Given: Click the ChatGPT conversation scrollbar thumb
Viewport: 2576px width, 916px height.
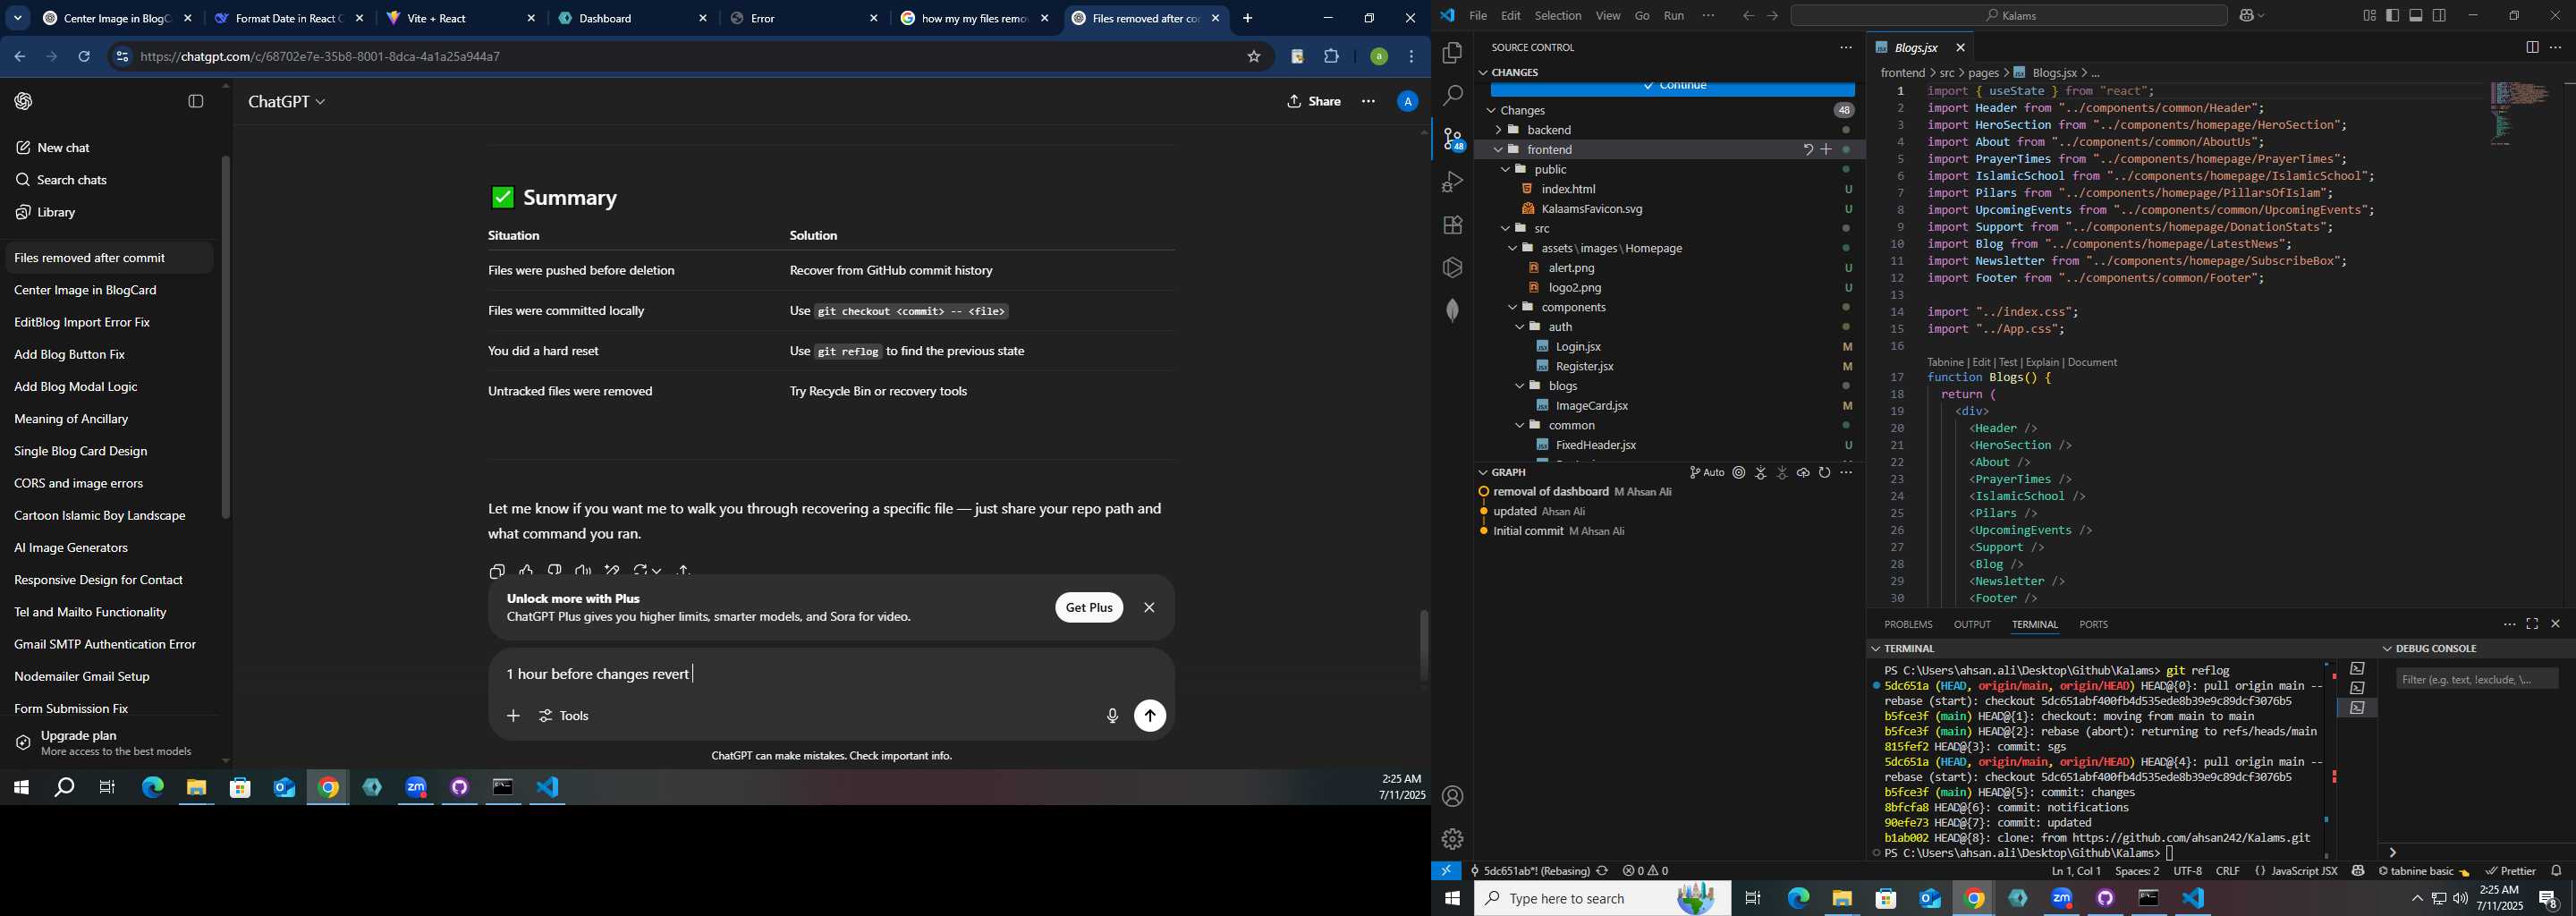Looking at the screenshot, I should pyautogui.click(x=1423, y=645).
